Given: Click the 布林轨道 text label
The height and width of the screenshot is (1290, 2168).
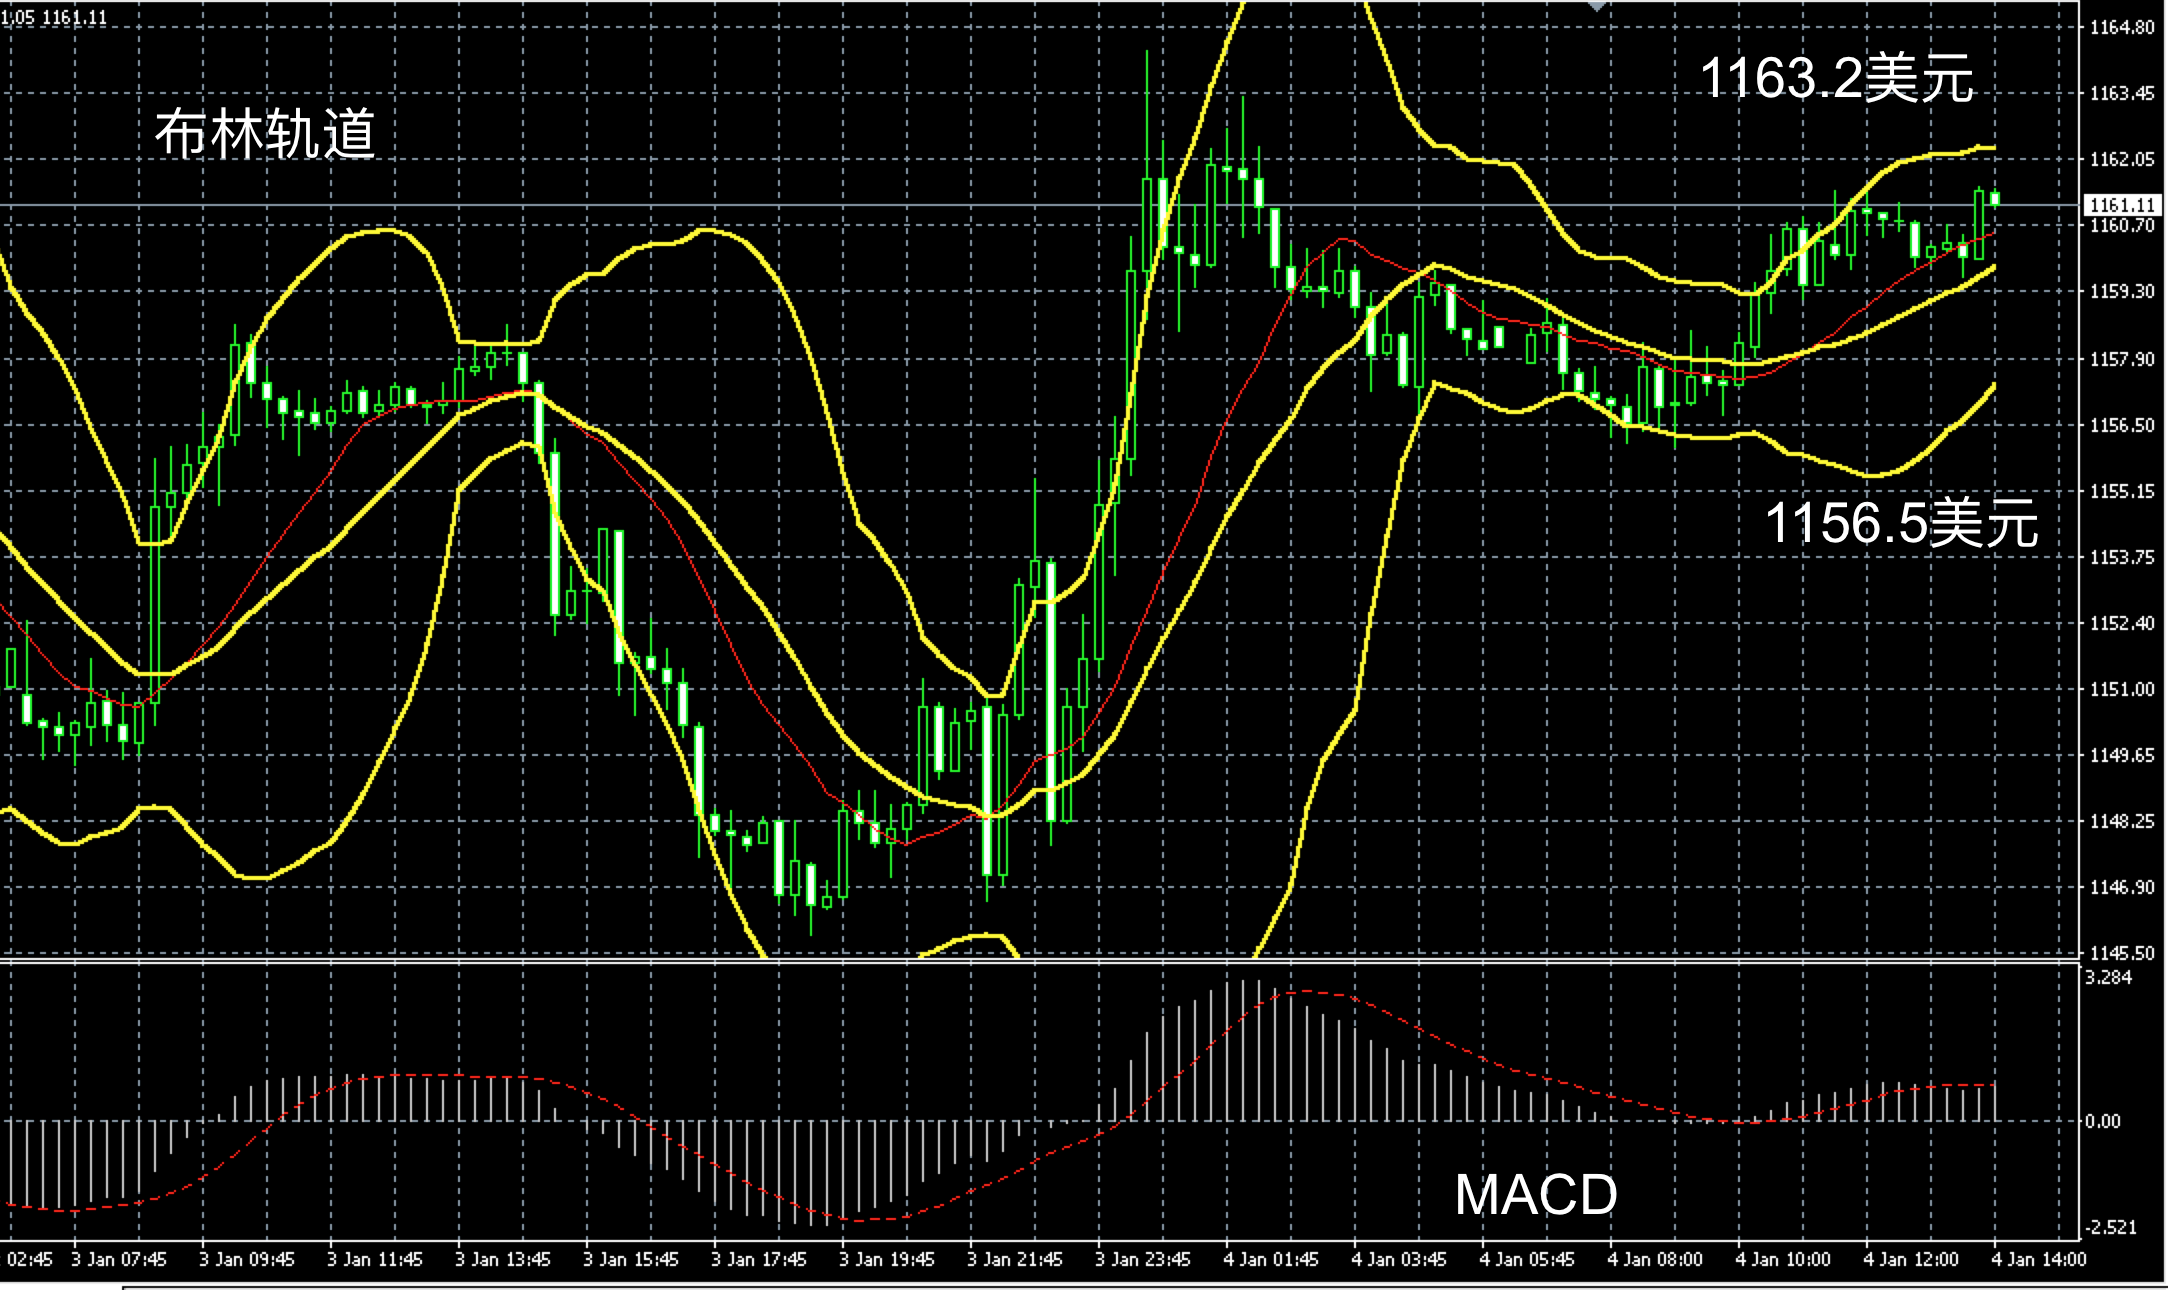Looking at the screenshot, I should point(265,134).
